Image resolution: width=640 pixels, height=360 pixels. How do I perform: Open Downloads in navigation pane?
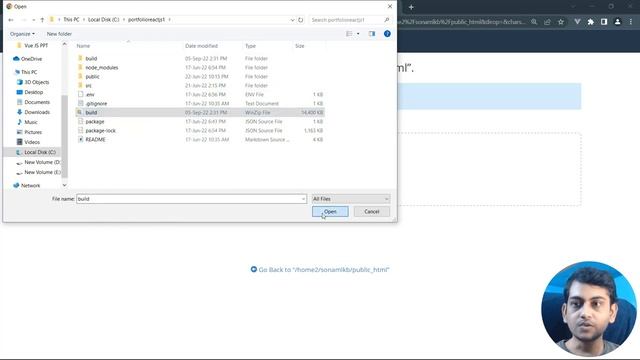pos(37,112)
